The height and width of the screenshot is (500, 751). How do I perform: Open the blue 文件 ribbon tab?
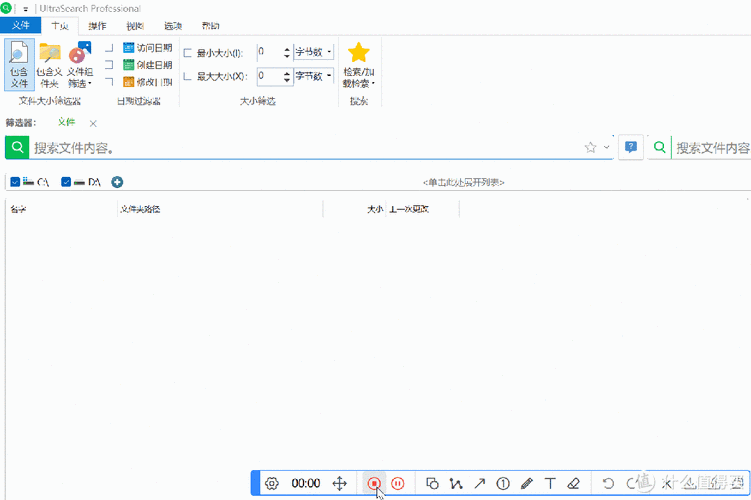click(x=21, y=25)
